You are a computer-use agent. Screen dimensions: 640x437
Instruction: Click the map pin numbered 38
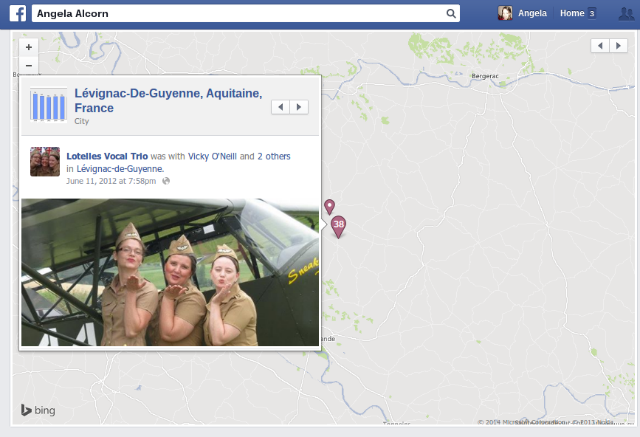pyautogui.click(x=339, y=225)
